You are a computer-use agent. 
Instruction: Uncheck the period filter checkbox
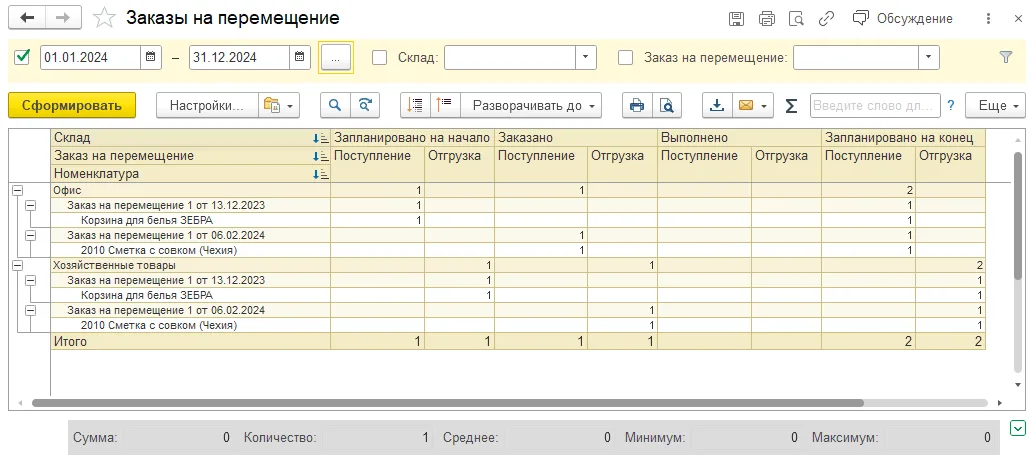click(x=22, y=57)
